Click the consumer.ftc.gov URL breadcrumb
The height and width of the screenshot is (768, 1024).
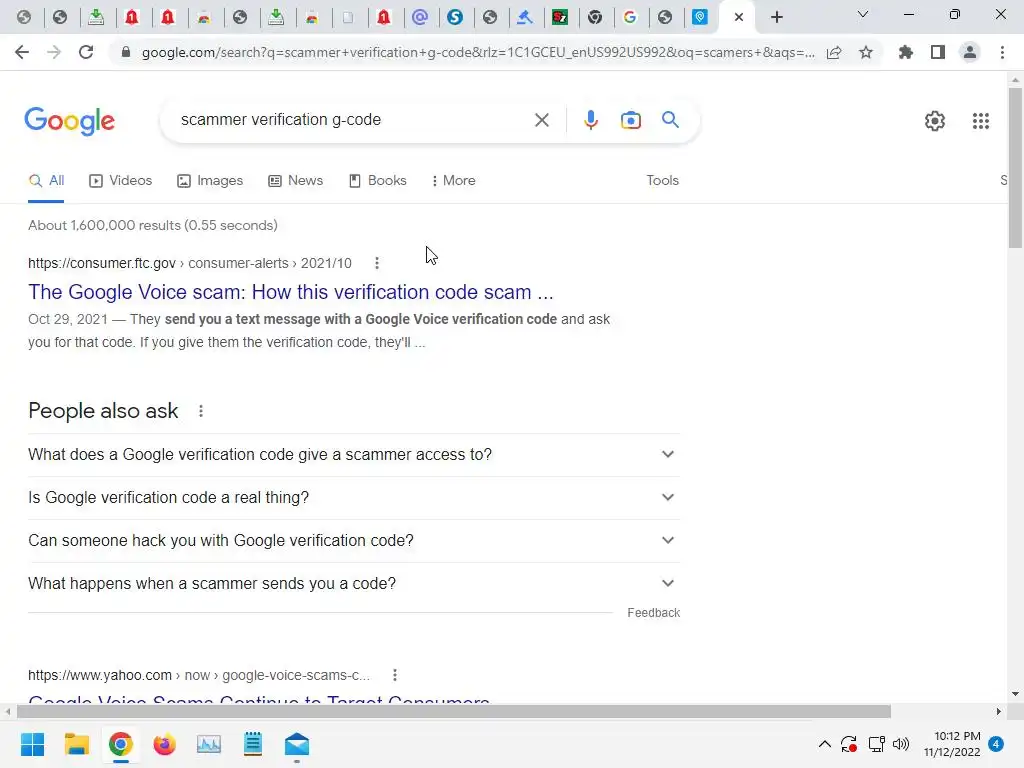pyautogui.click(x=189, y=263)
